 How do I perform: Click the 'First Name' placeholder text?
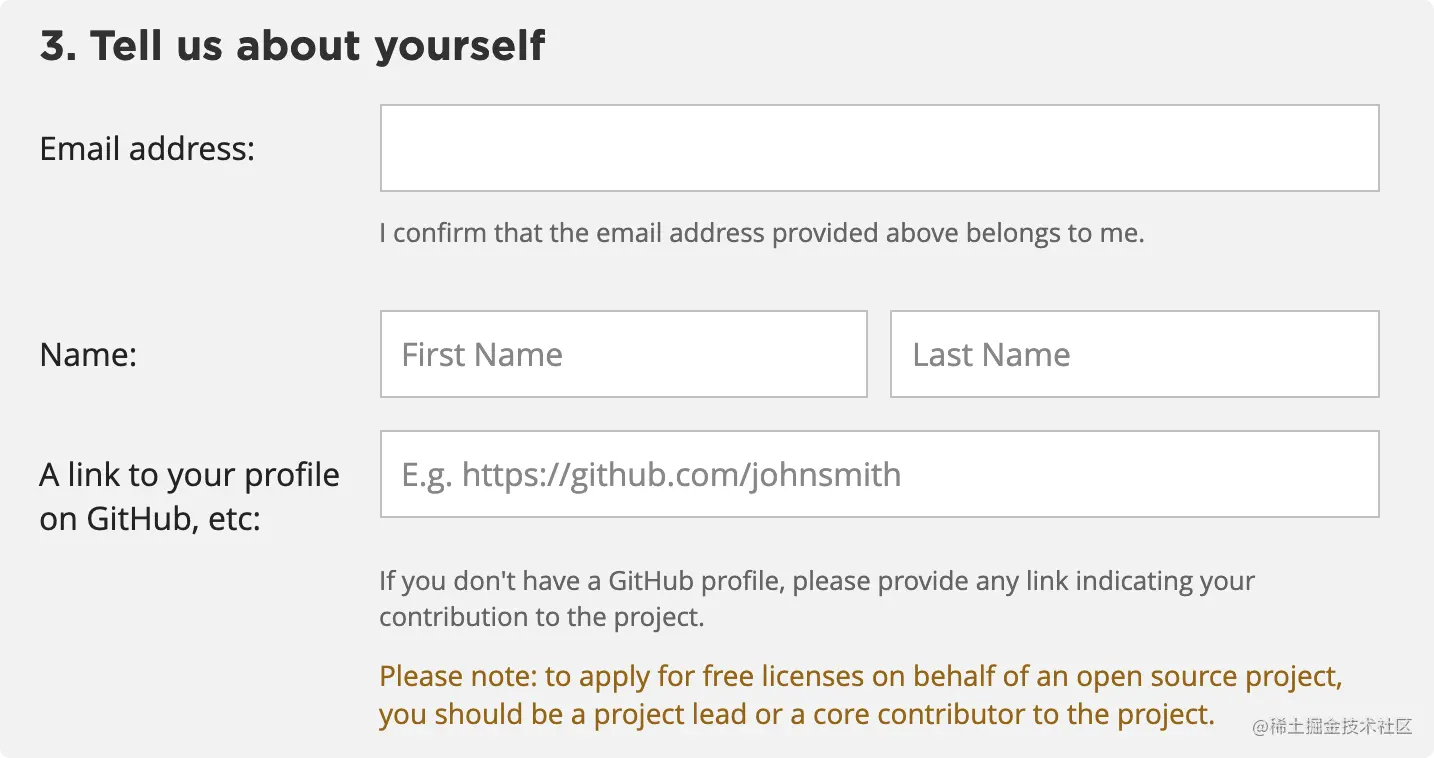[482, 355]
